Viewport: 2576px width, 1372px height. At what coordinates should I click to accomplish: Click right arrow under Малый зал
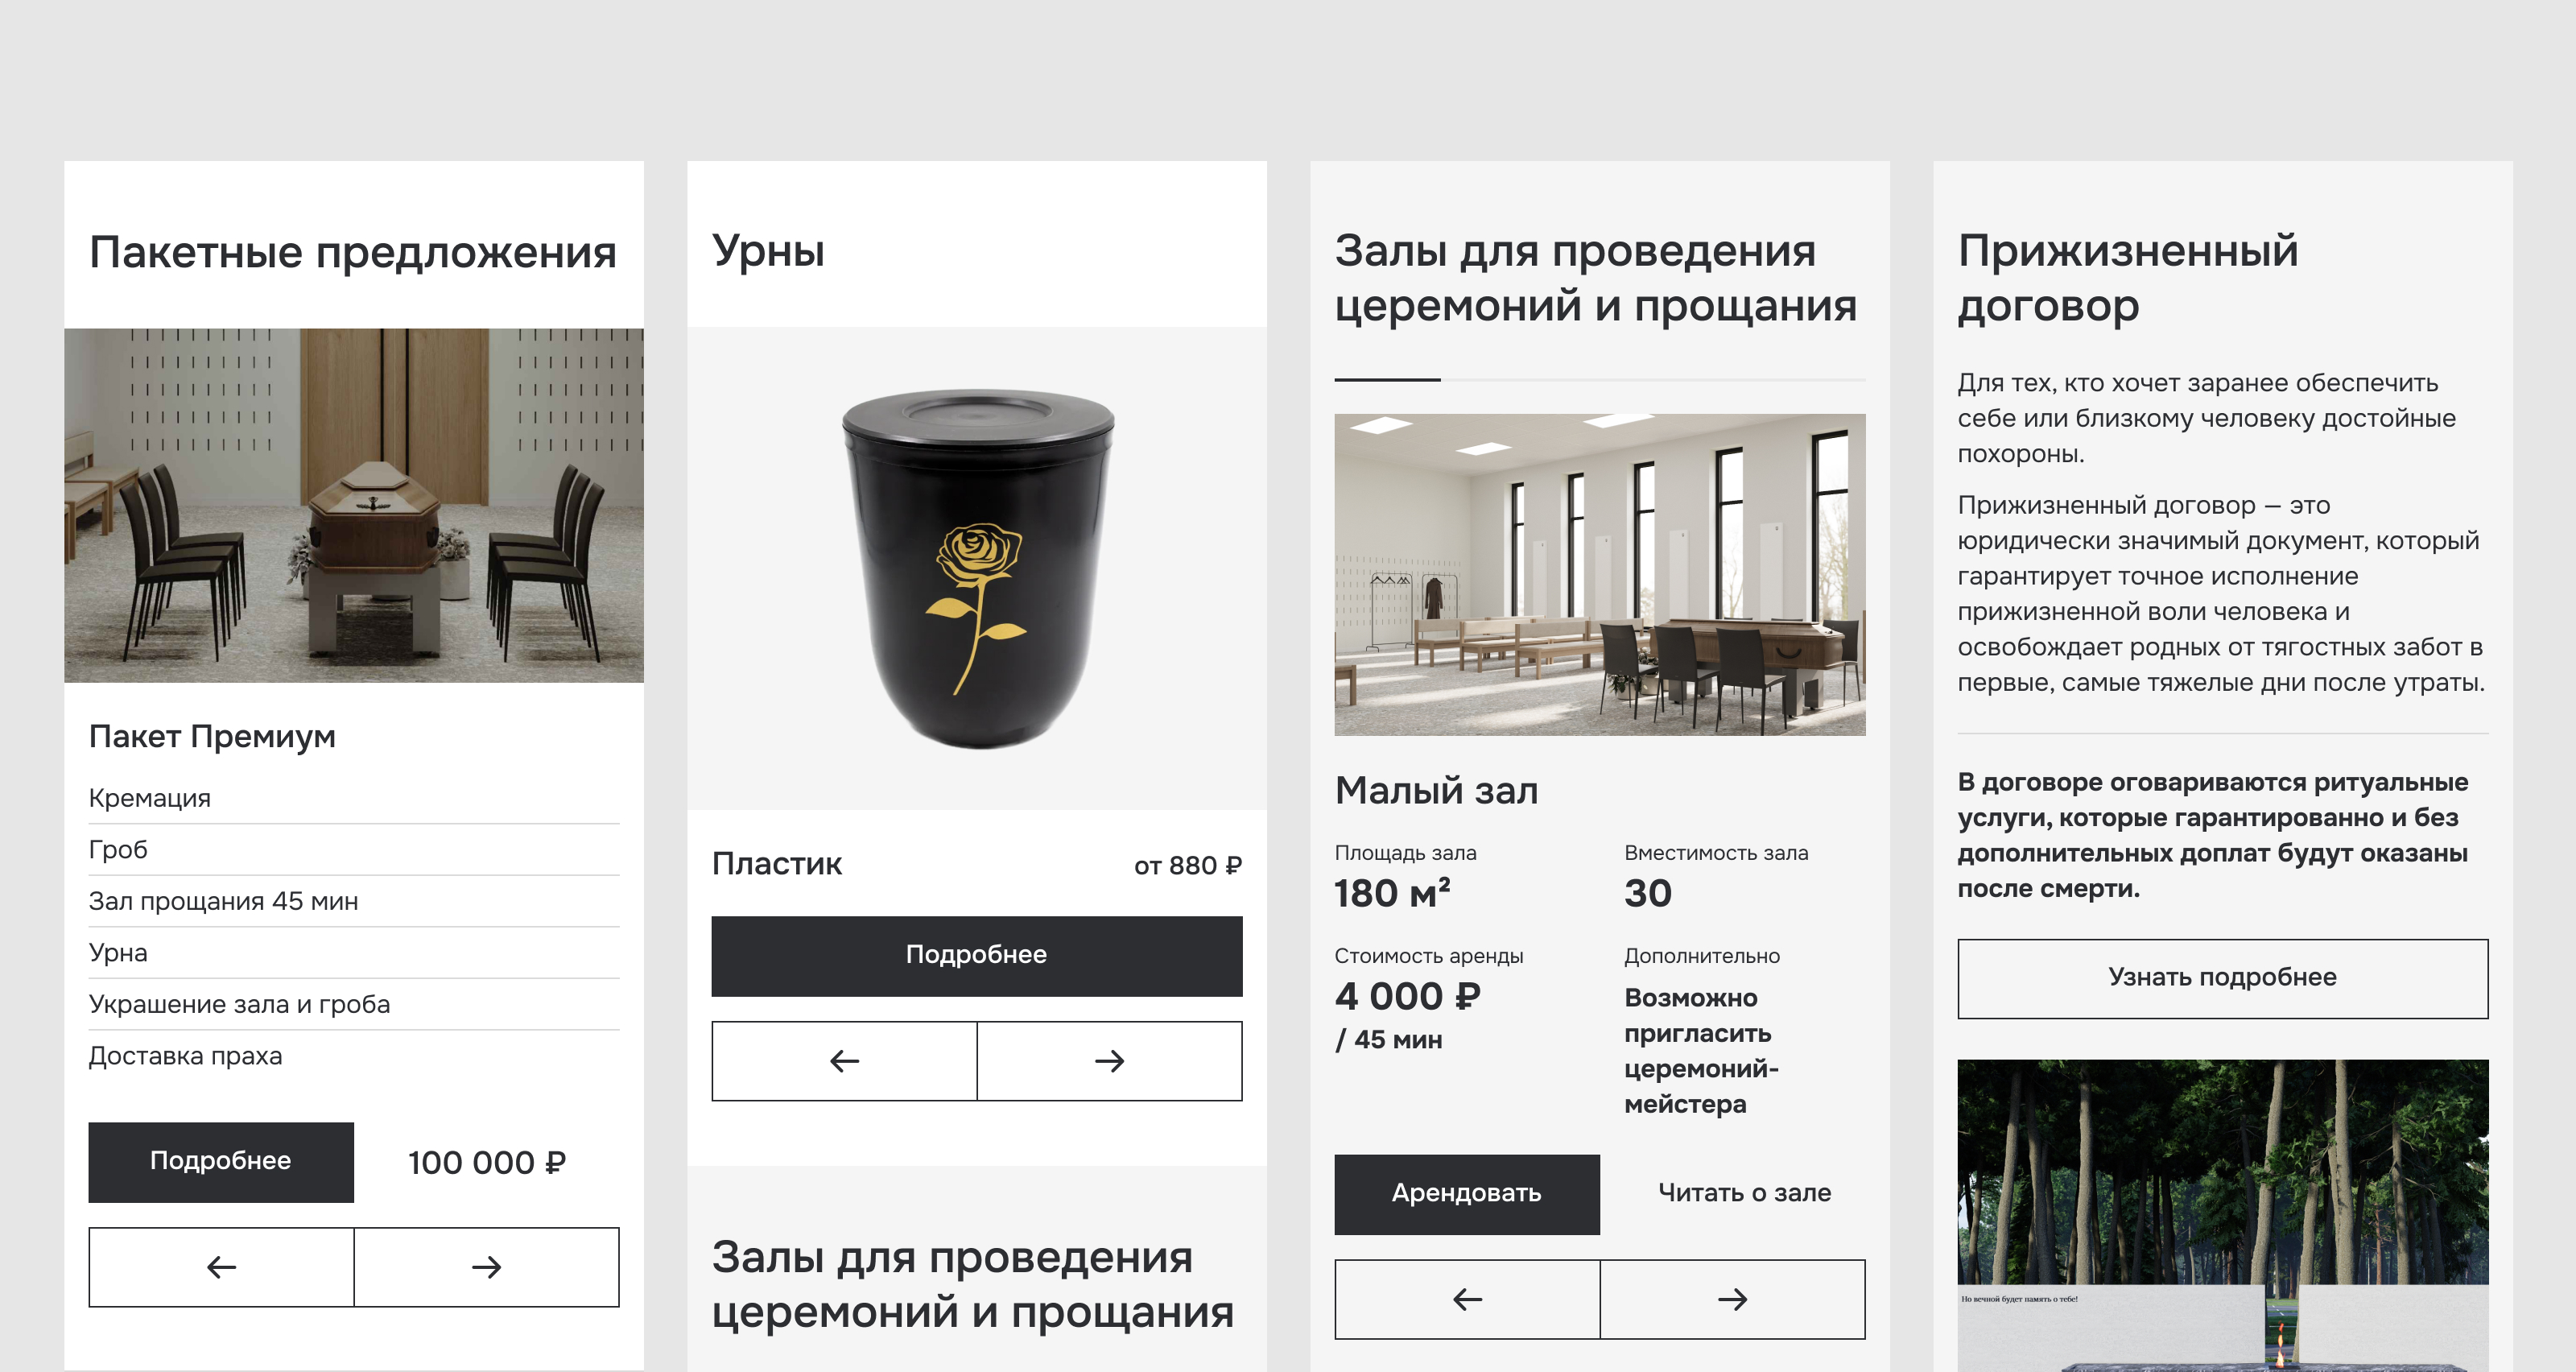(1733, 1299)
